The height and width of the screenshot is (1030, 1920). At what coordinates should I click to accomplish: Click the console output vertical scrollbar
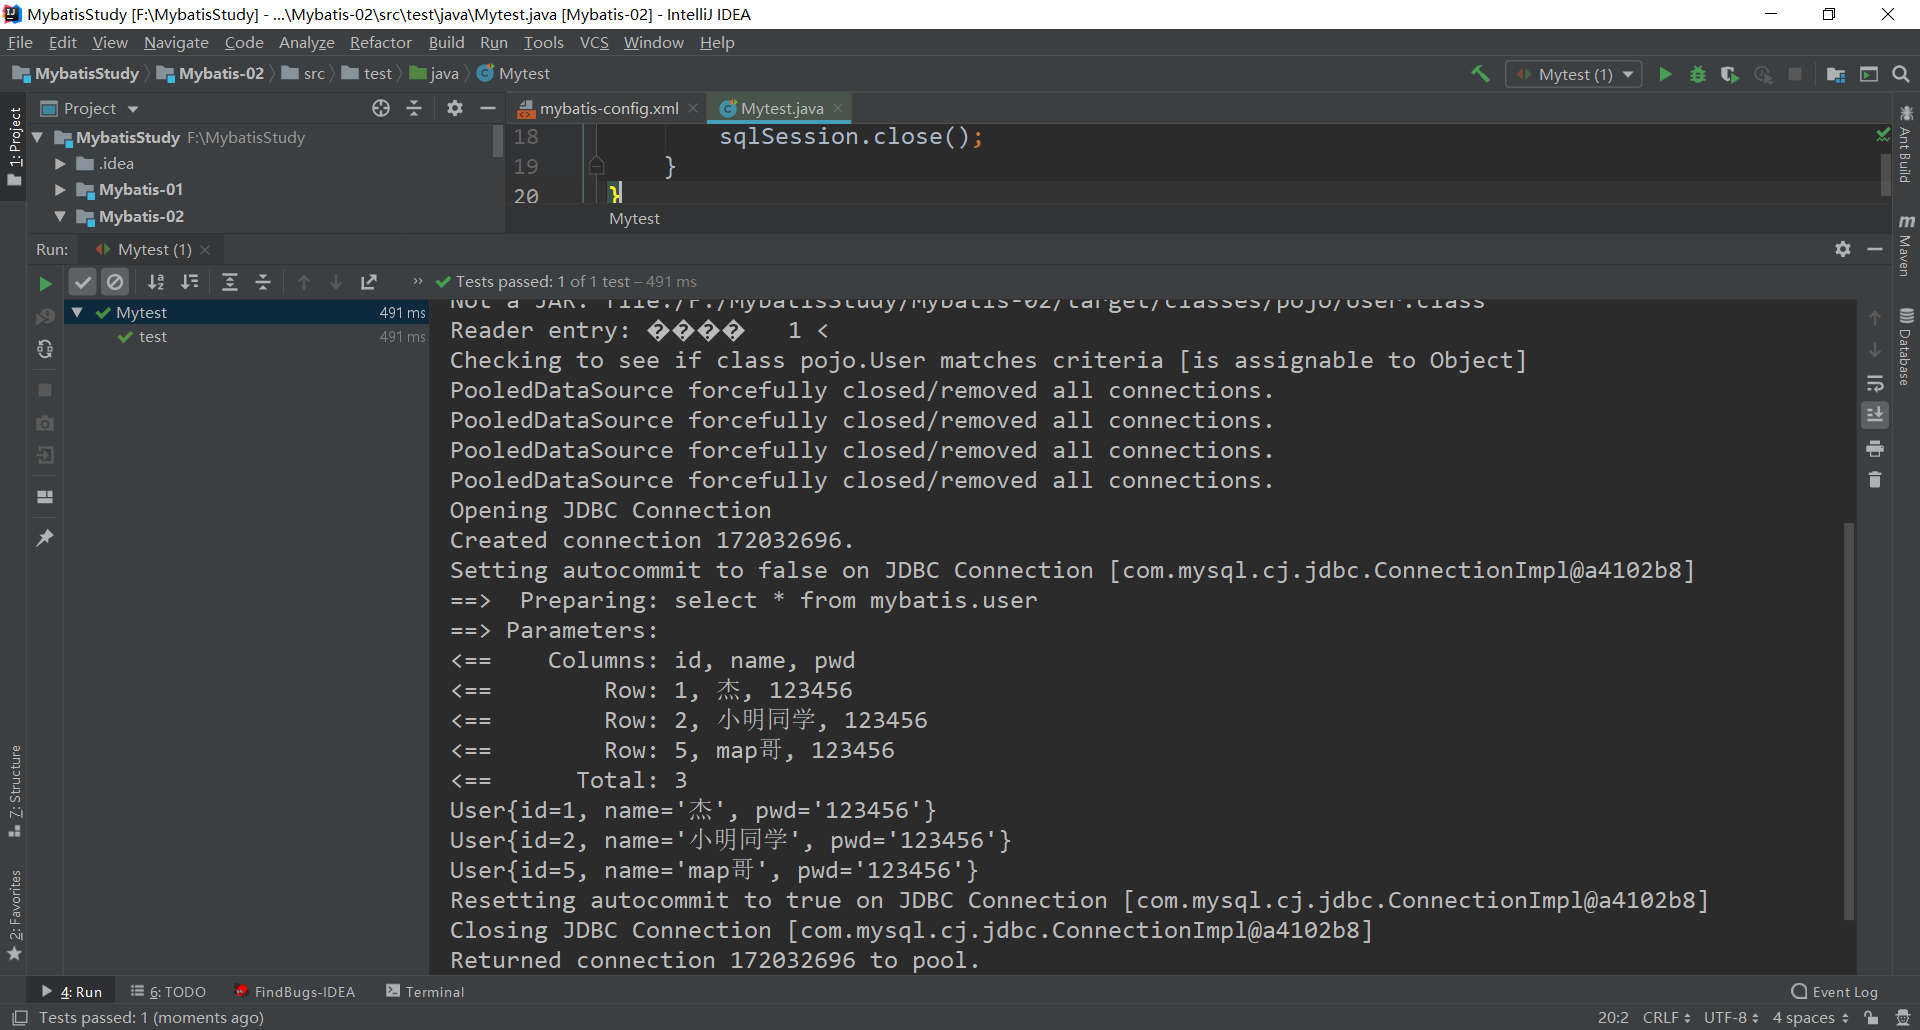click(x=1849, y=720)
